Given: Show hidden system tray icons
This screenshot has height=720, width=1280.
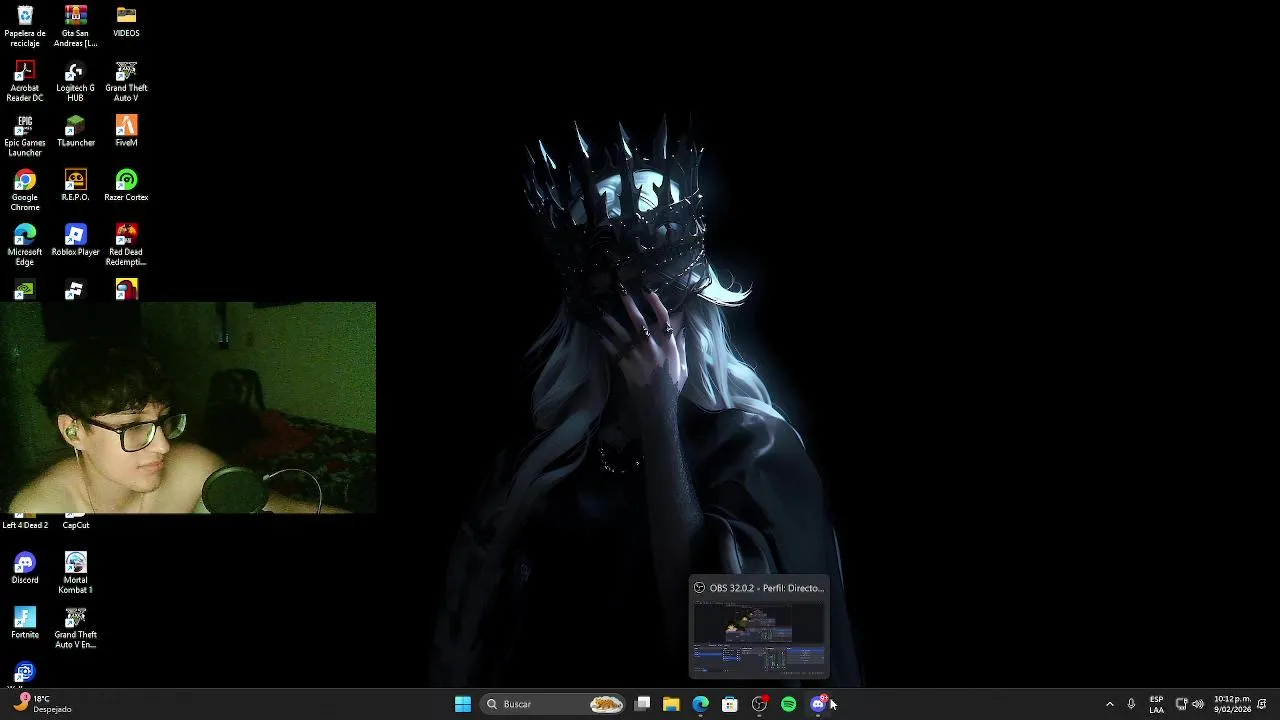Looking at the screenshot, I should click(x=1109, y=704).
